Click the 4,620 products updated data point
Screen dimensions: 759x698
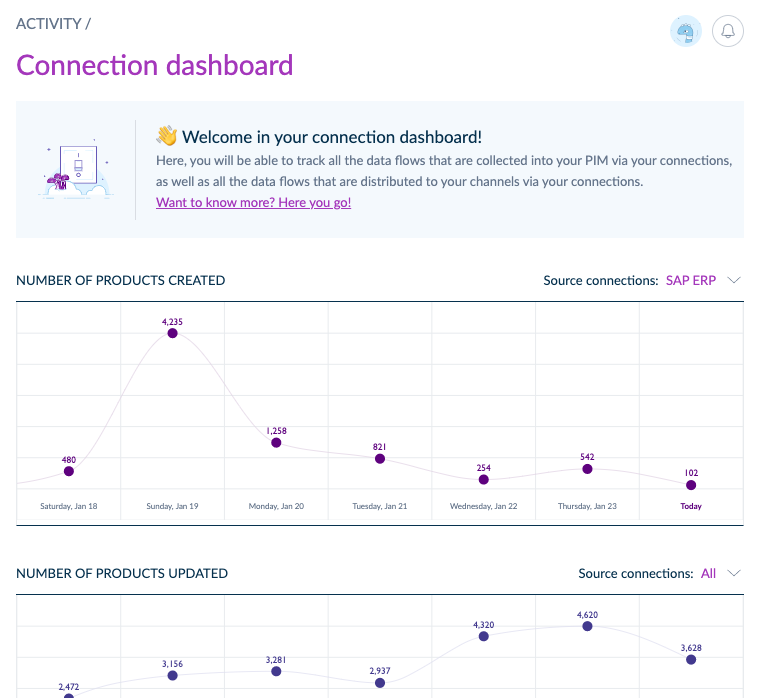point(587,626)
